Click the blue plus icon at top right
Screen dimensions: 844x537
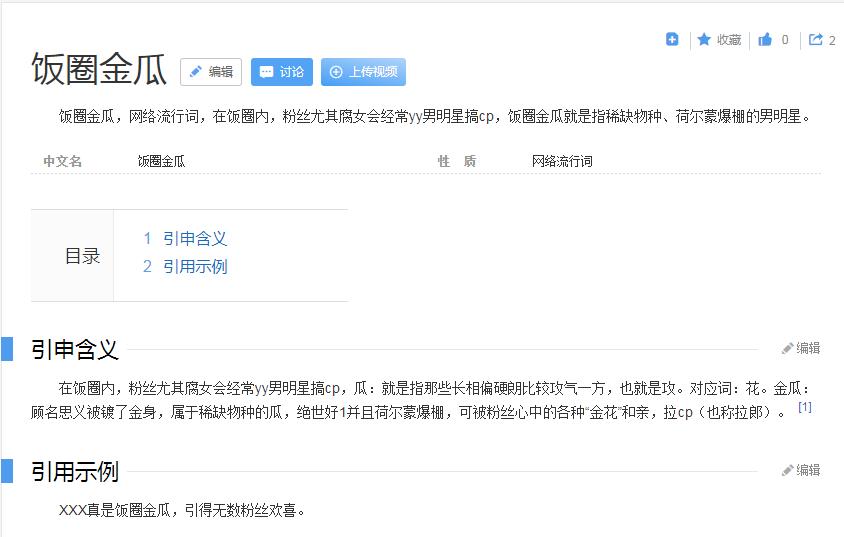(x=672, y=40)
